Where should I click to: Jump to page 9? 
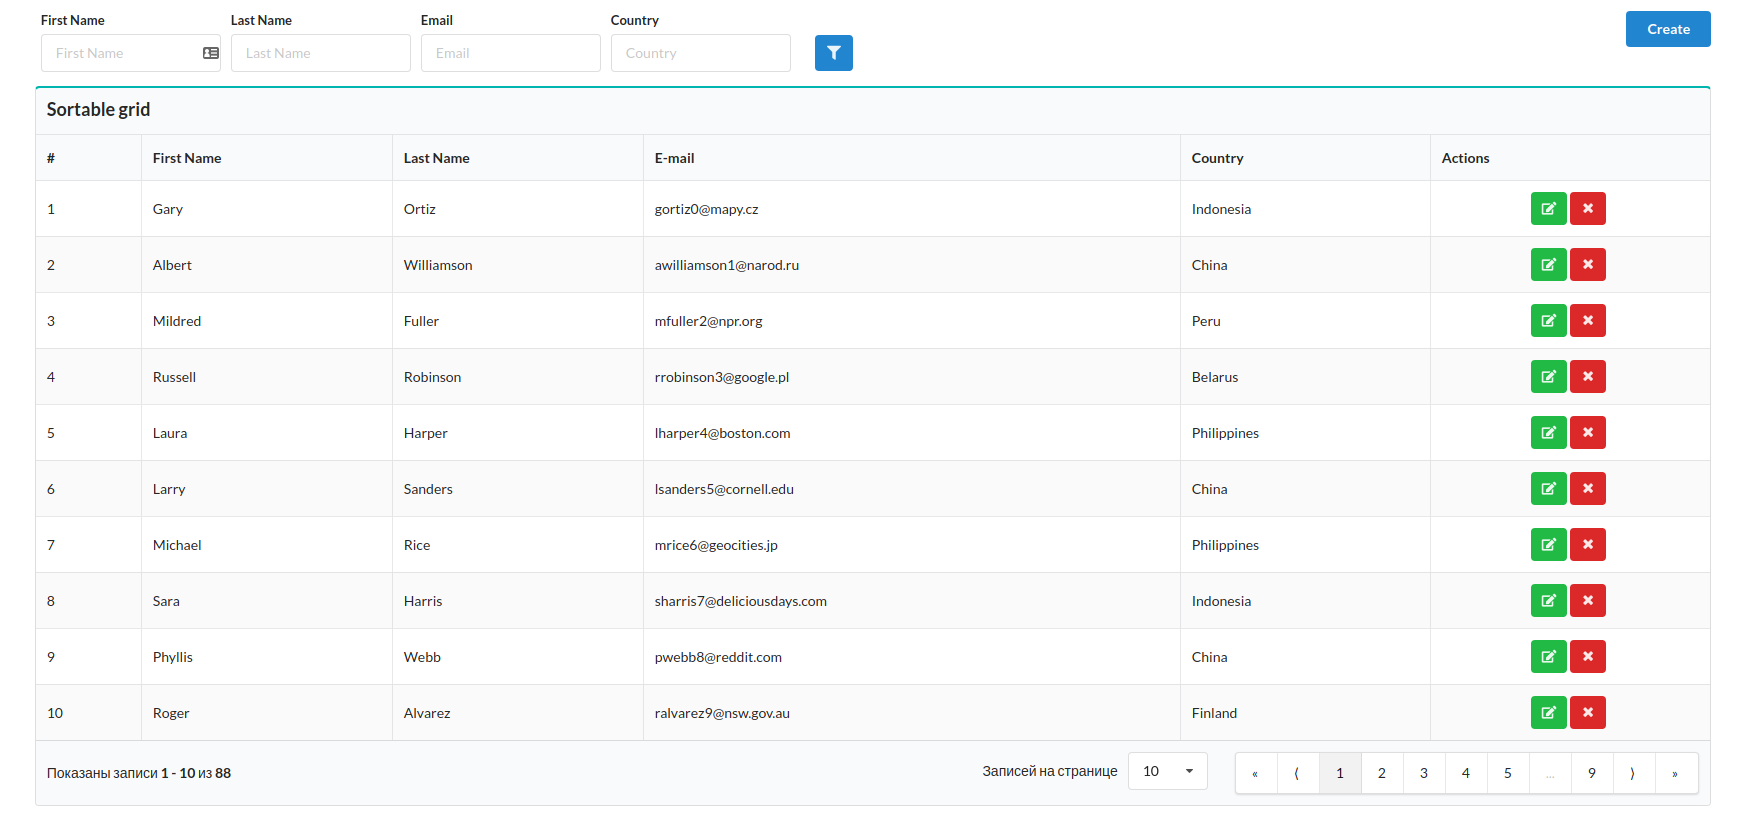(x=1592, y=773)
